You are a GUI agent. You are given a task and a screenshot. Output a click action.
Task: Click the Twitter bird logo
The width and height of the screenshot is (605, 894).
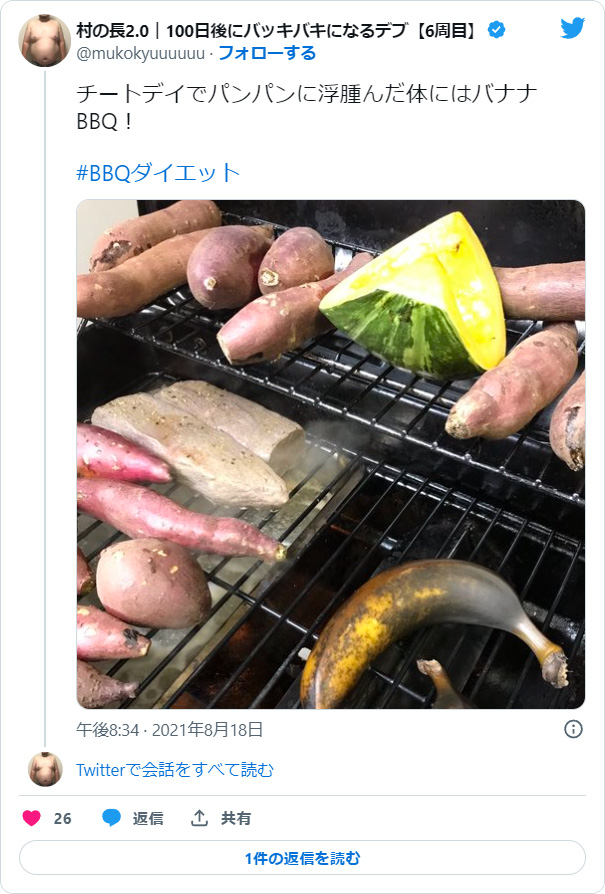coord(572,29)
